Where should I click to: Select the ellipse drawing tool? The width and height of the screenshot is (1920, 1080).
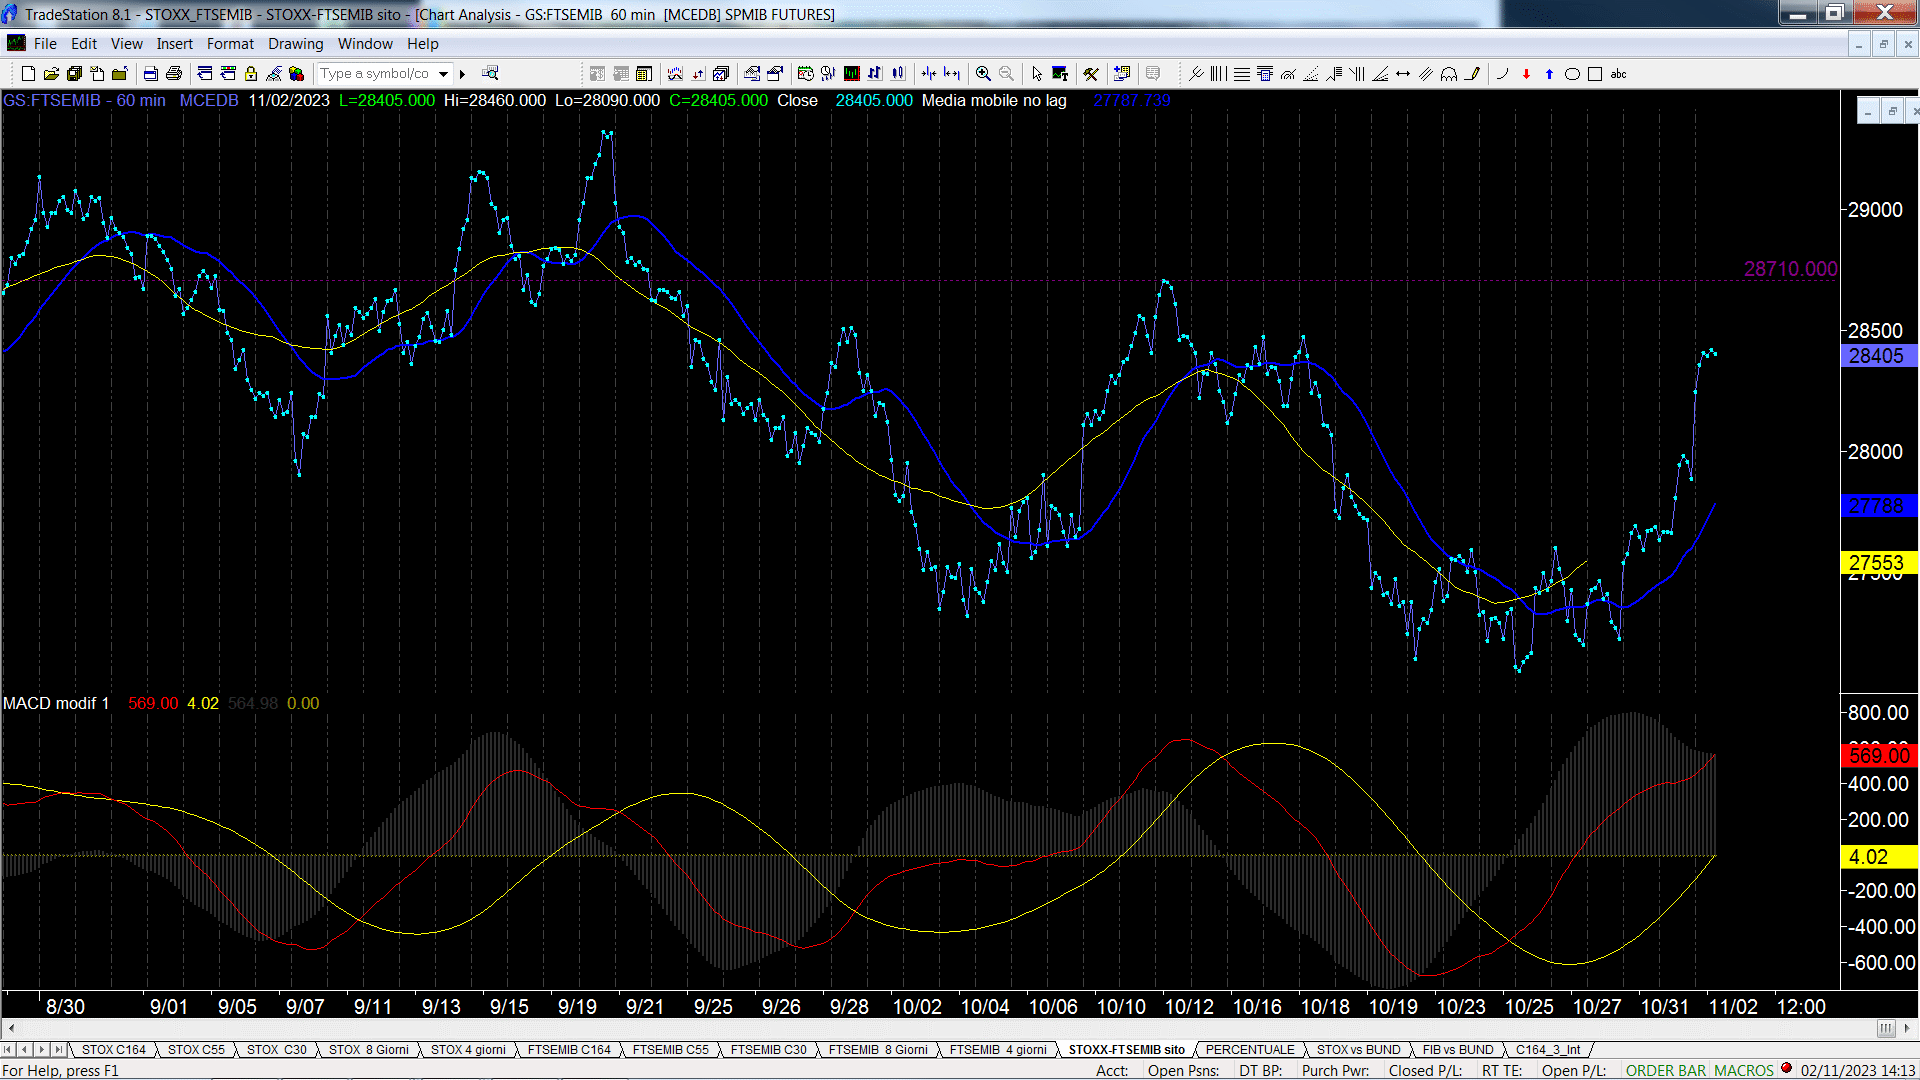click(x=1572, y=74)
